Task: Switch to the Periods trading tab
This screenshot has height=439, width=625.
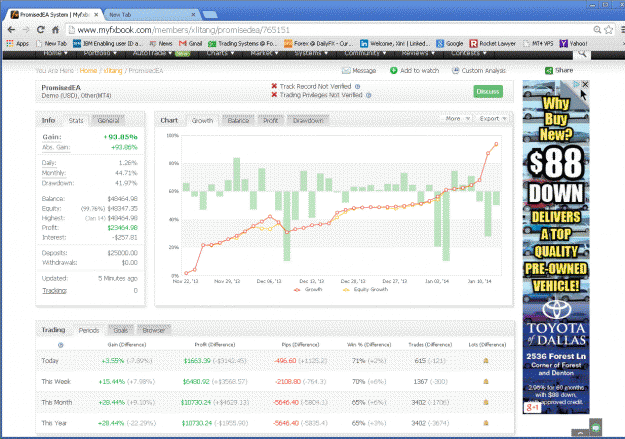Action: coord(88,330)
